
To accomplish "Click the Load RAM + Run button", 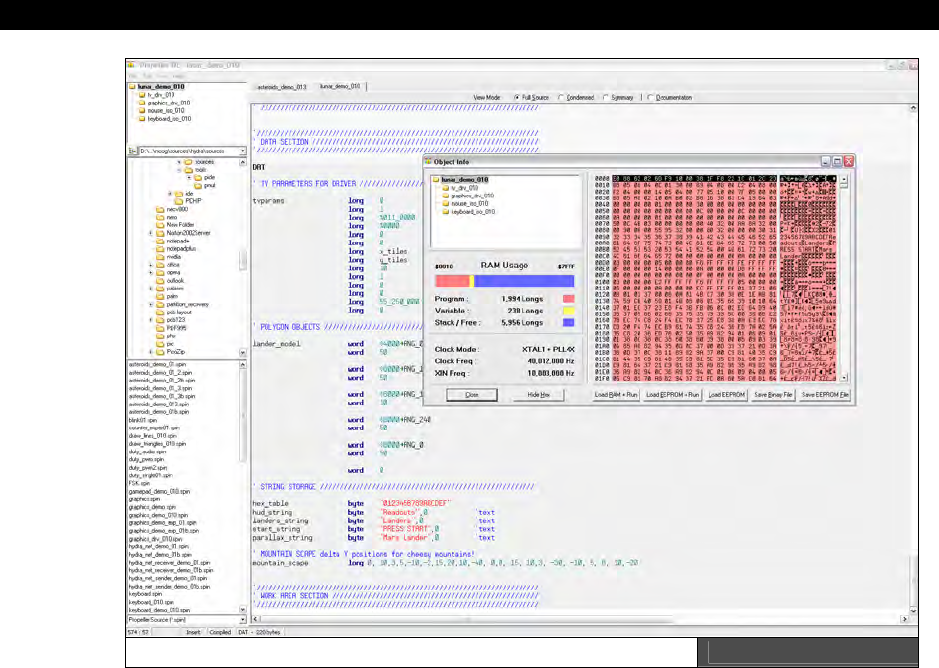I will pos(614,395).
